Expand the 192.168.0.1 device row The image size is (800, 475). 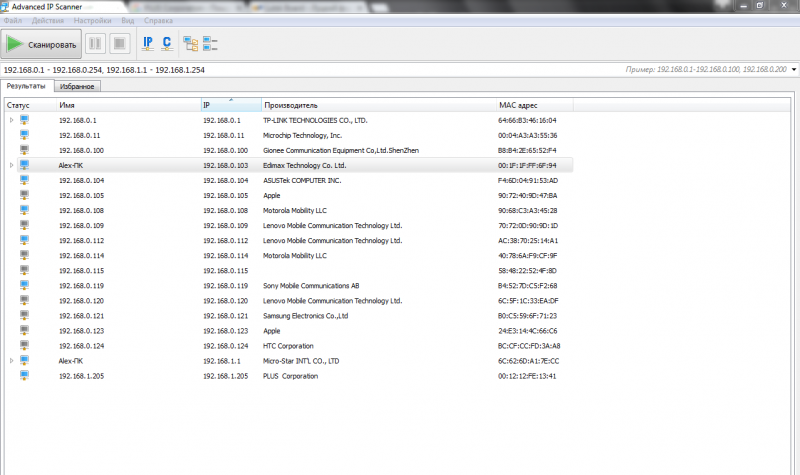click(x=12, y=120)
